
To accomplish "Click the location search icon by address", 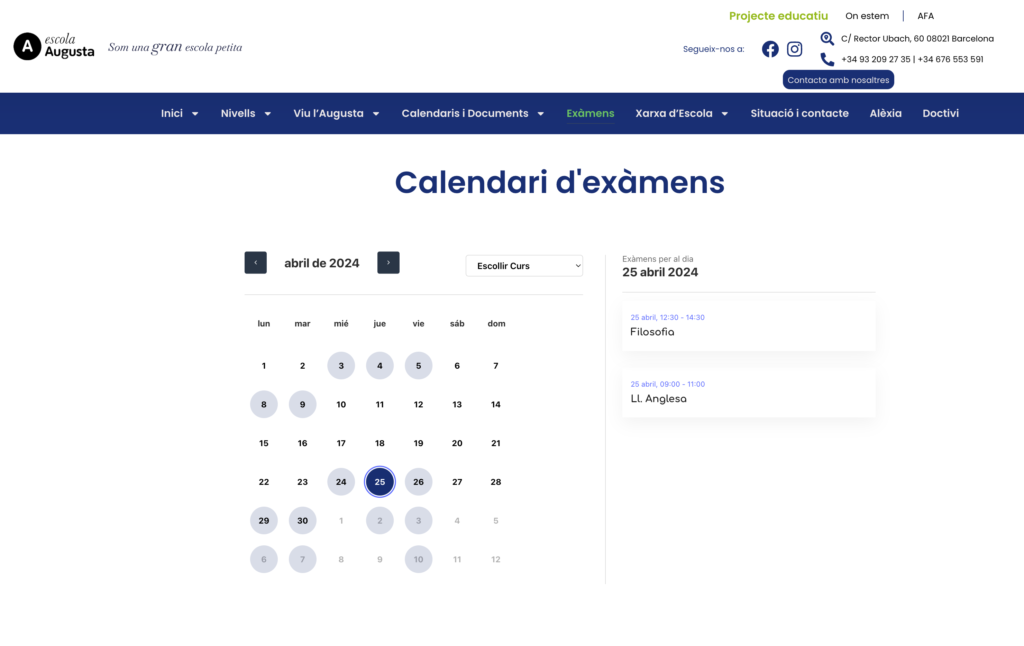I will [x=827, y=39].
